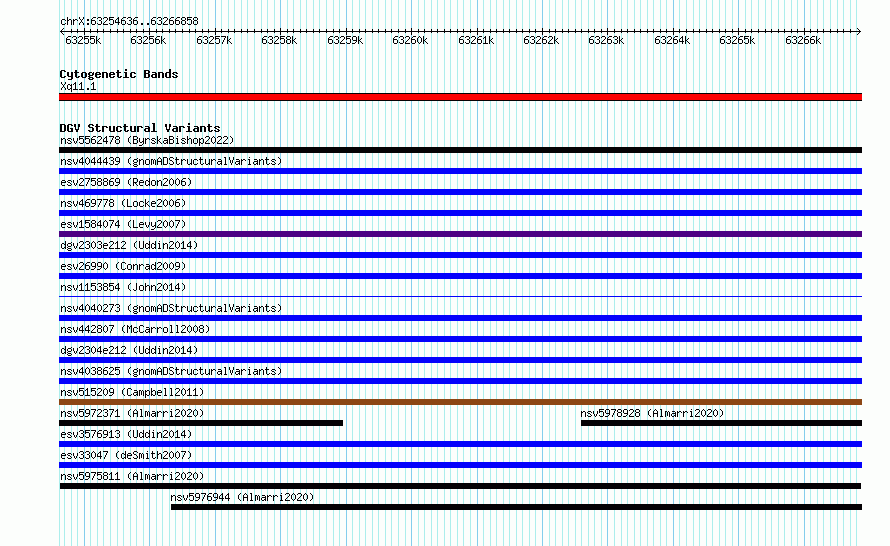Click the dgv2303e212 blue bar
The width and height of the screenshot is (890, 546).
pos(460,255)
